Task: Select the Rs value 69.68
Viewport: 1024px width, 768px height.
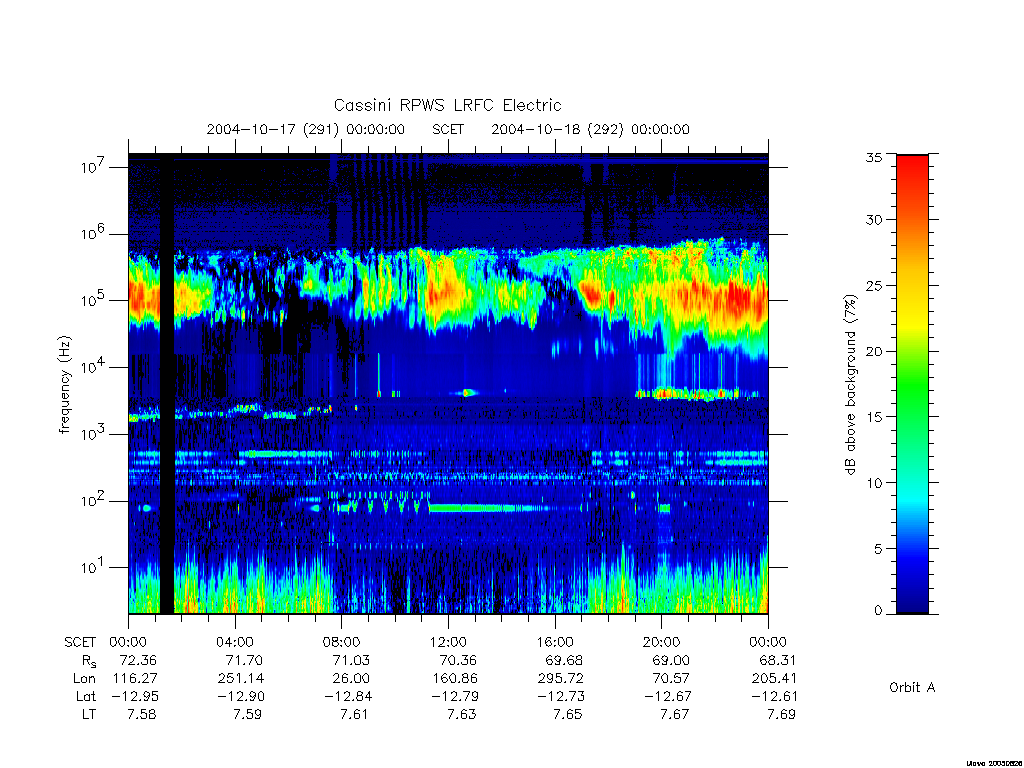Action: click(564, 660)
